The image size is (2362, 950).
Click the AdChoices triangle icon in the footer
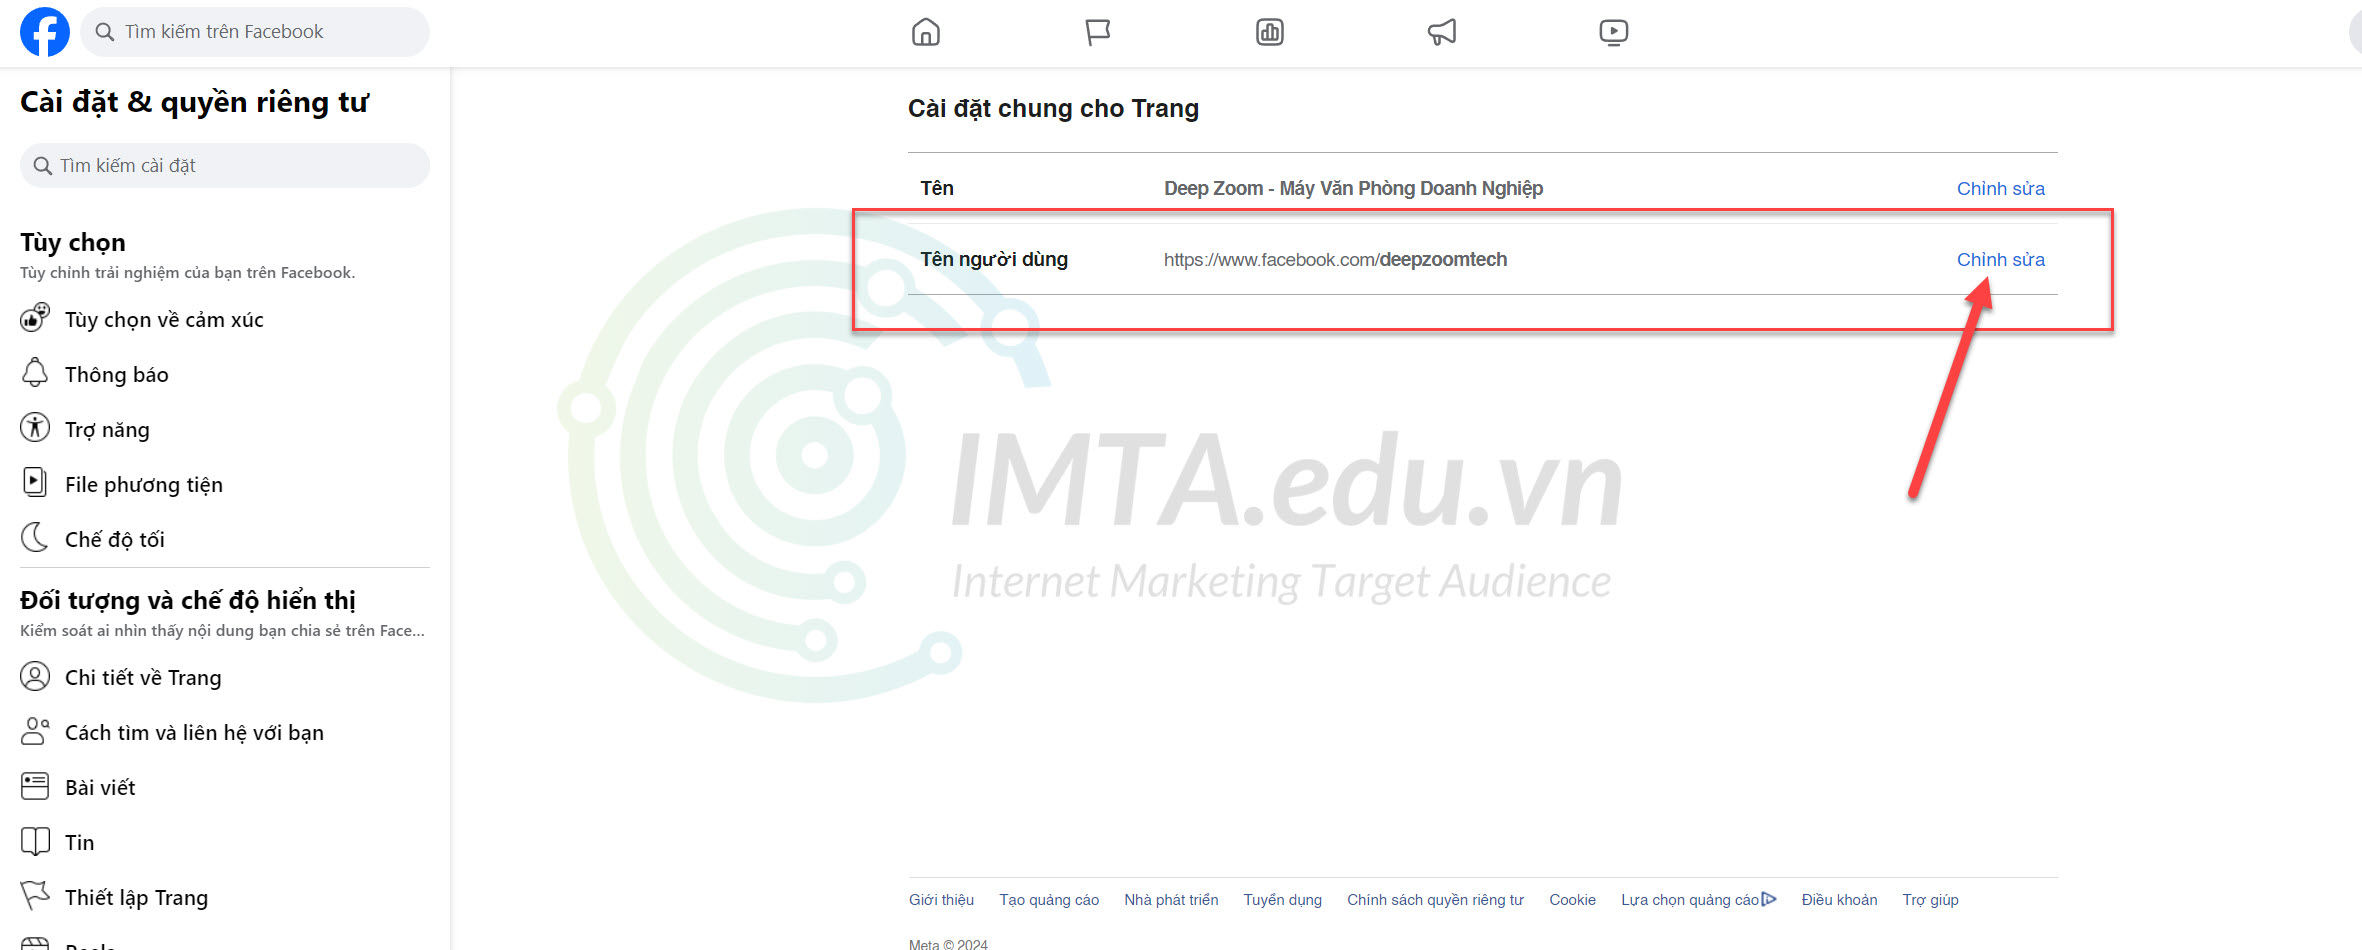coord(1769,899)
